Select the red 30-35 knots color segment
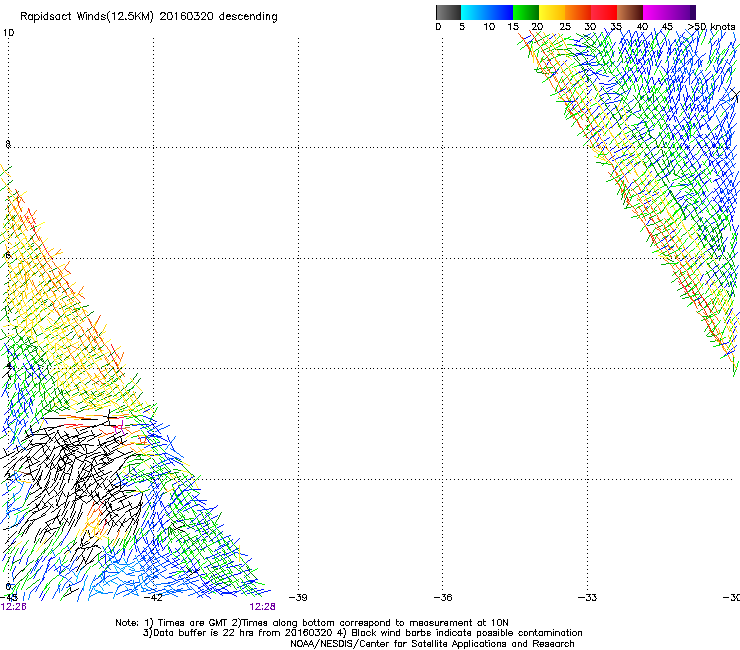This screenshot has height=650, width=740. tap(604, 12)
